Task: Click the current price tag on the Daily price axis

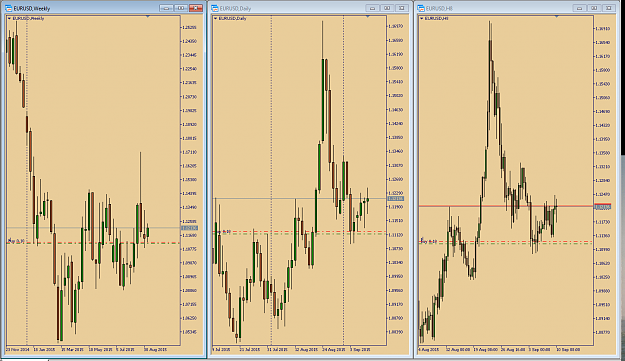Action: tap(395, 198)
